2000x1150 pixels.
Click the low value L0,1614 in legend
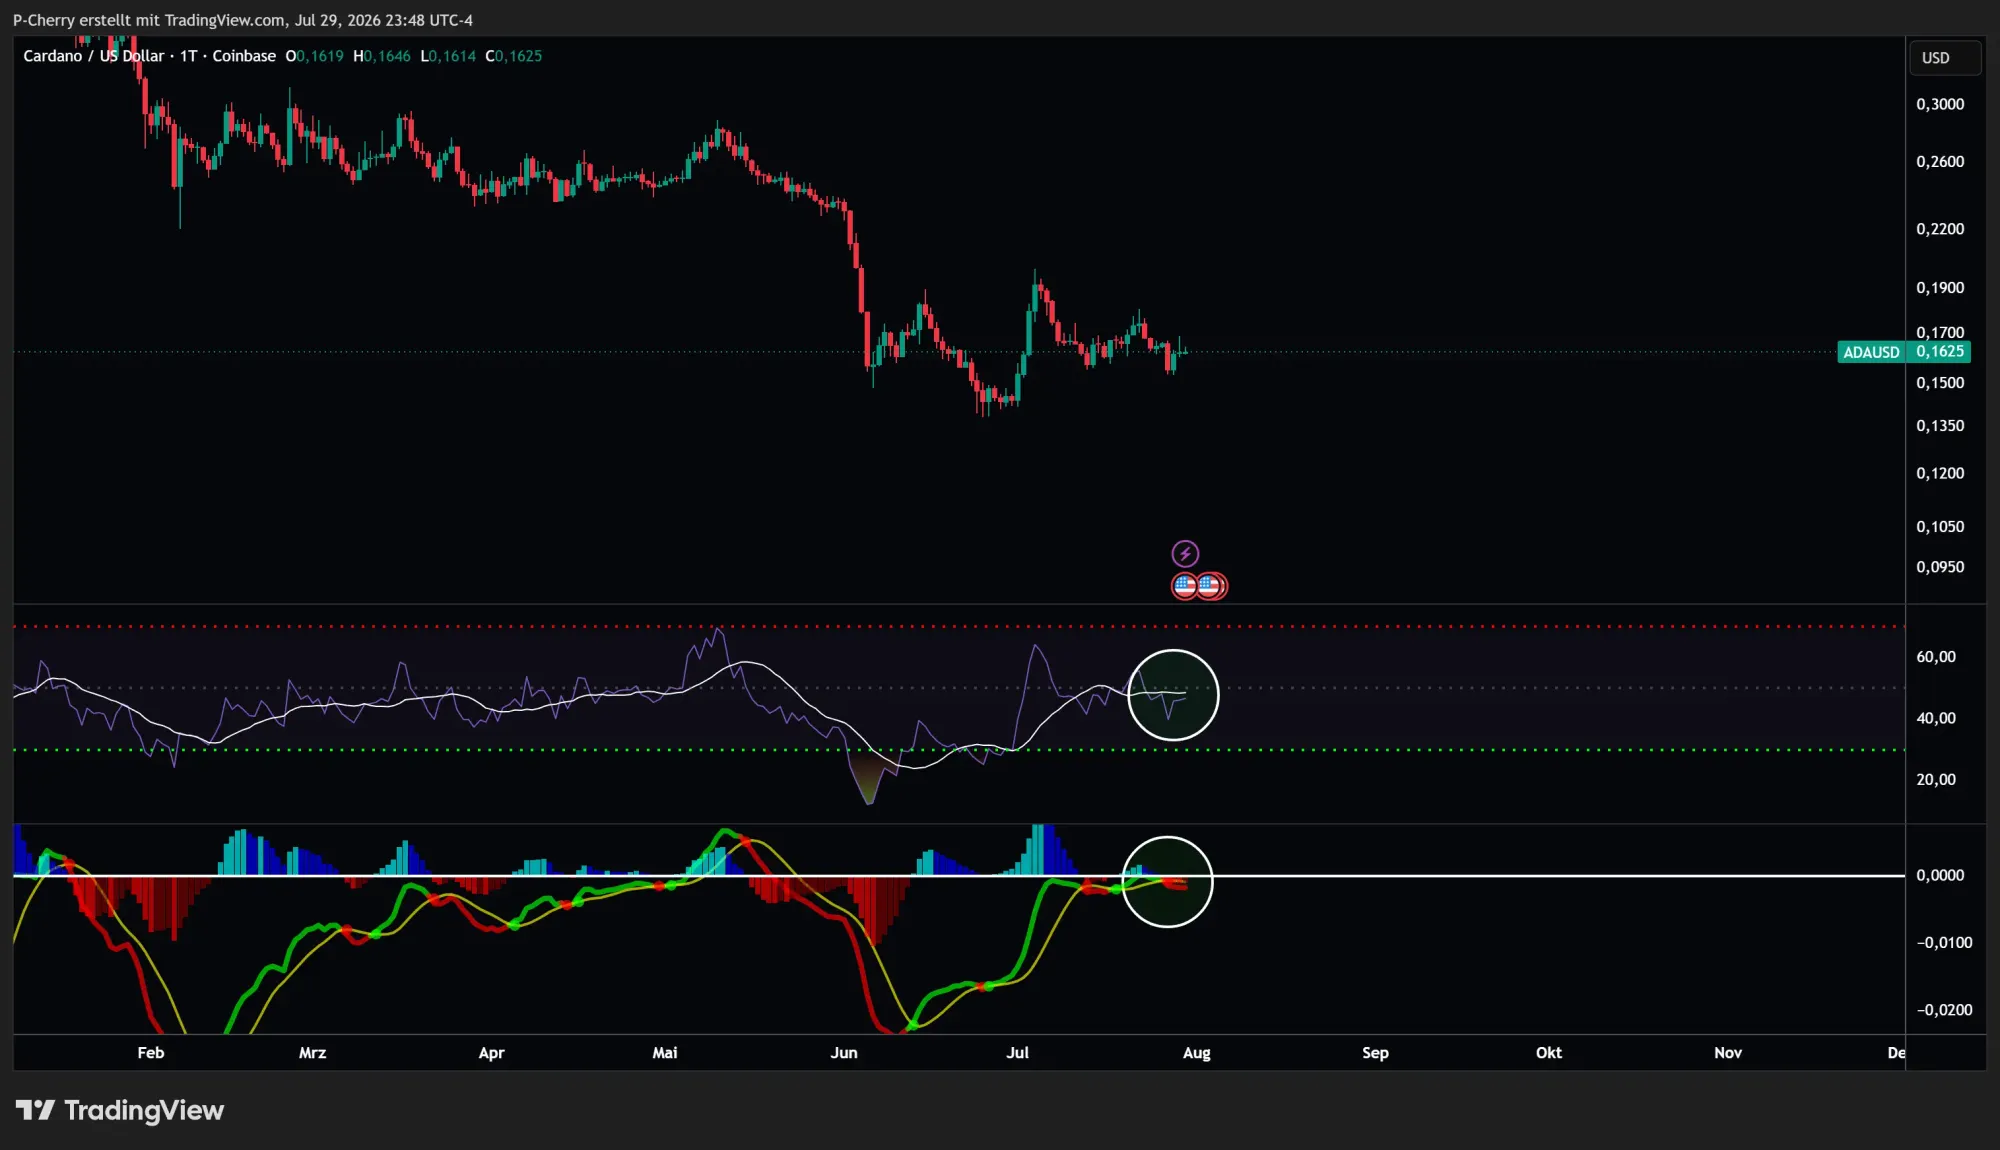click(x=448, y=56)
